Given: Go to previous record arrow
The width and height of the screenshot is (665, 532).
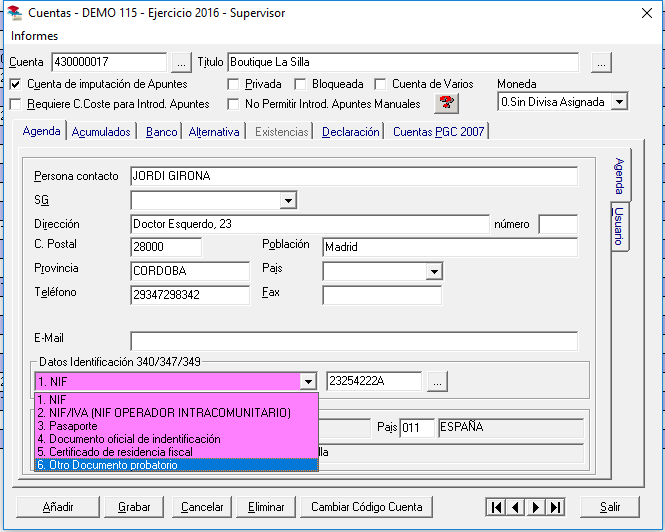Looking at the screenshot, I should [x=514, y=507].
